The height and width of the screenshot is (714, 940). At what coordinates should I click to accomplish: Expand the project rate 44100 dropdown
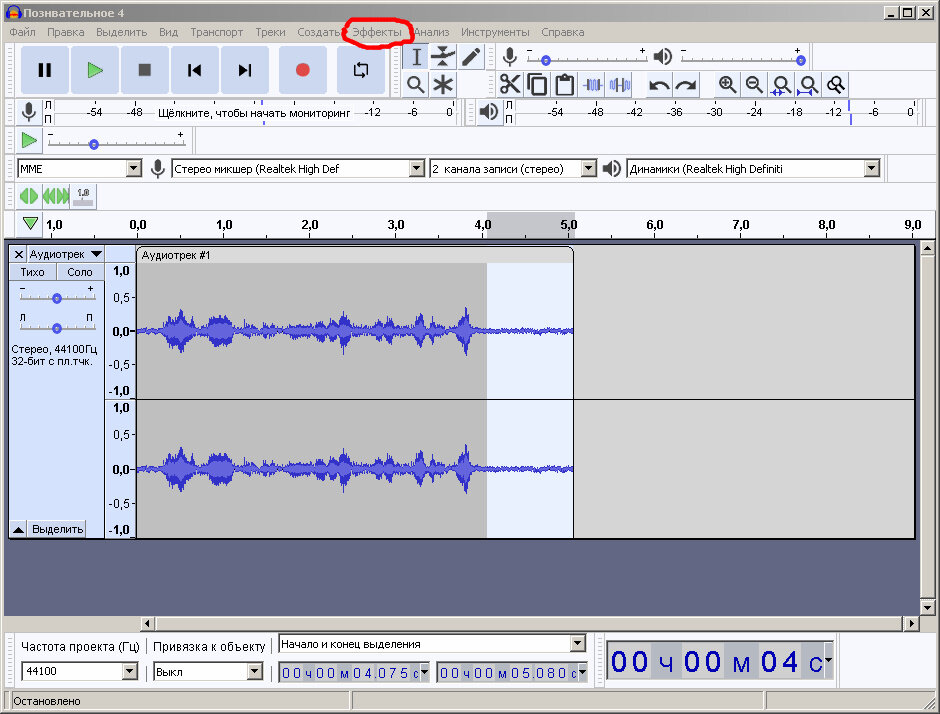[x=130, y=671]
